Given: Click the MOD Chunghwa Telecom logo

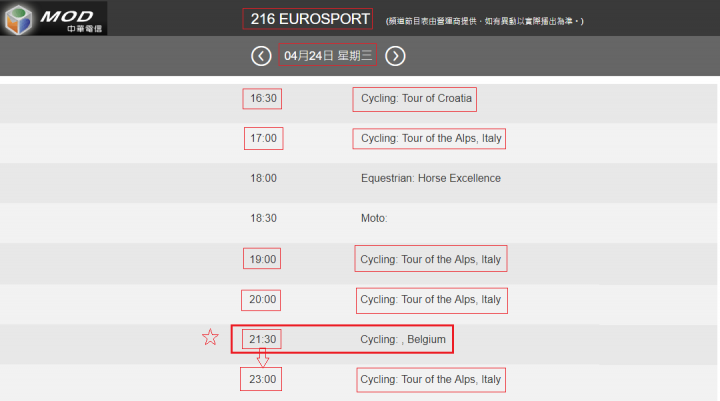Looking at the screenshot, I should (54, 18).
